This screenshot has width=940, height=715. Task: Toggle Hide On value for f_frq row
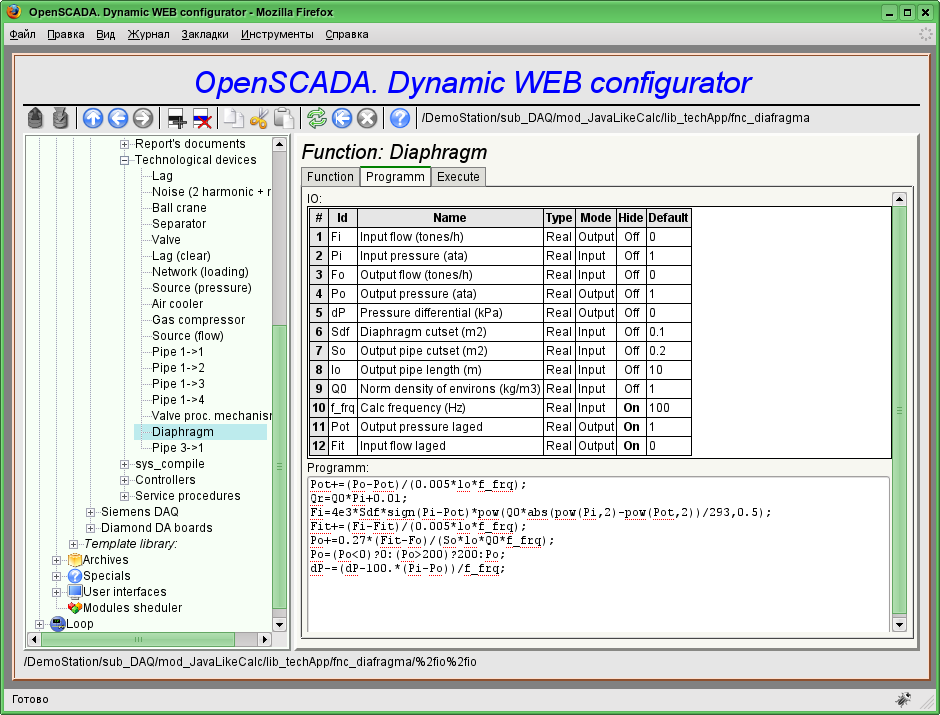pos(631,408)
